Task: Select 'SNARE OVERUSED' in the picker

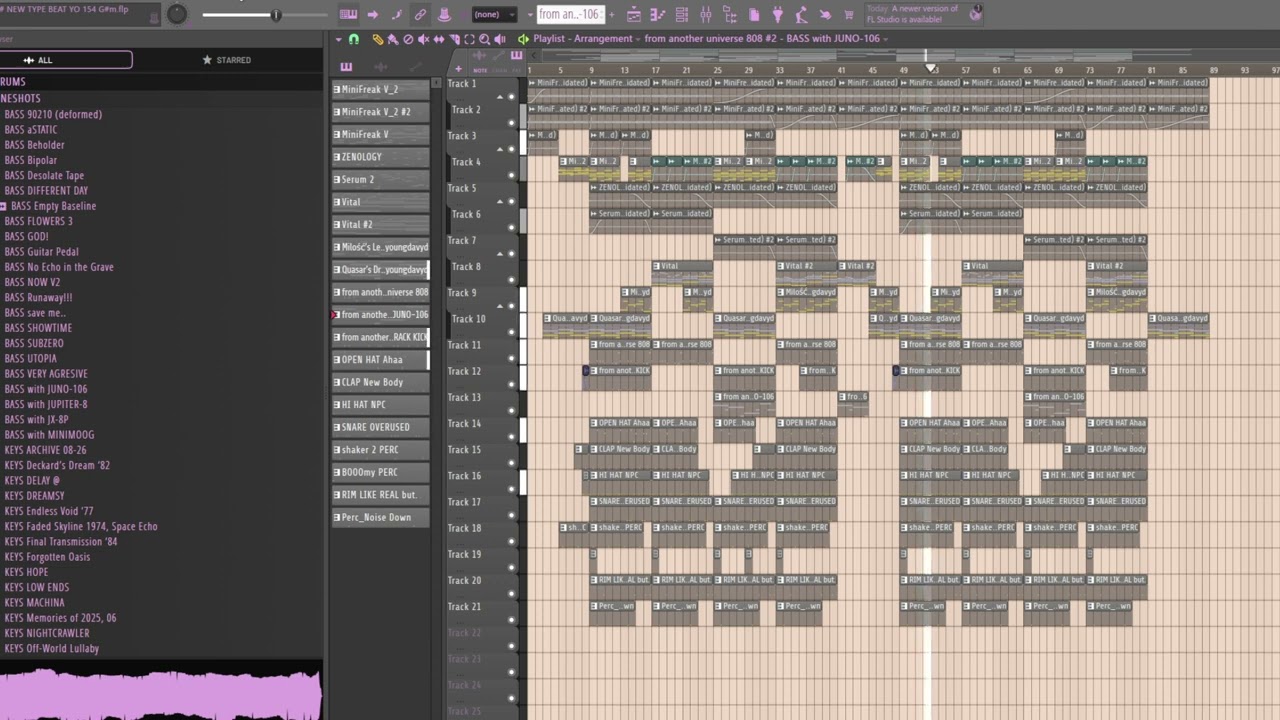Action: [381, 427]
